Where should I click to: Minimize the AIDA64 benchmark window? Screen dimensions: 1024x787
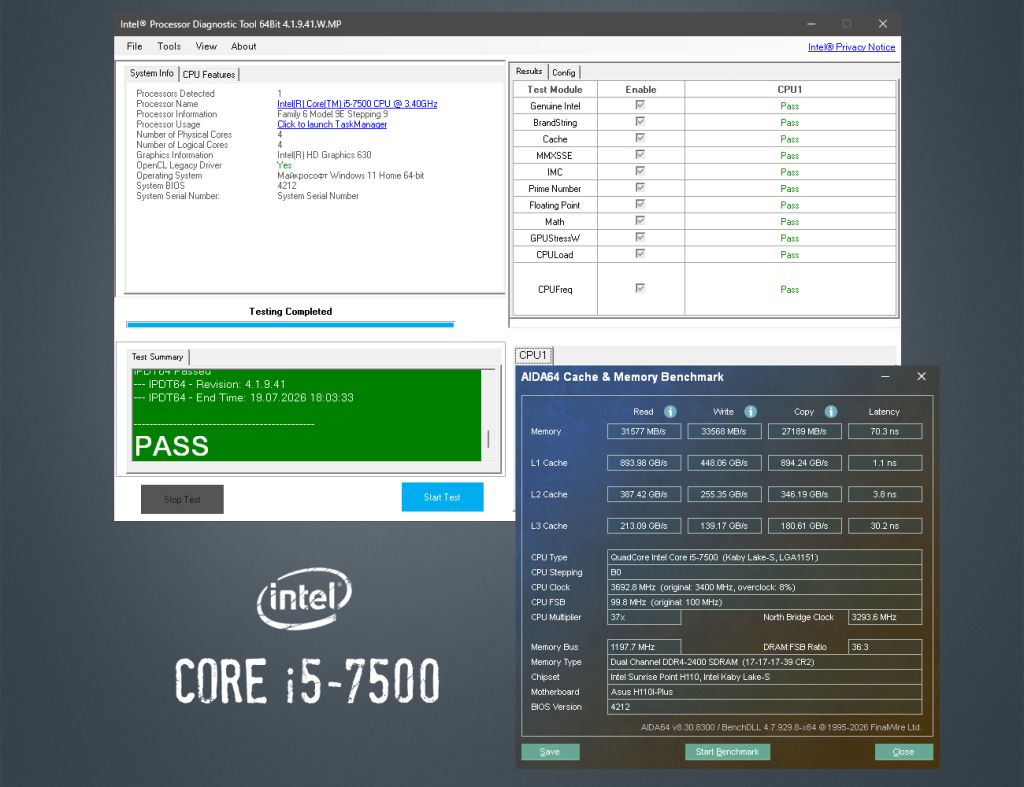(x=886, y=376)
